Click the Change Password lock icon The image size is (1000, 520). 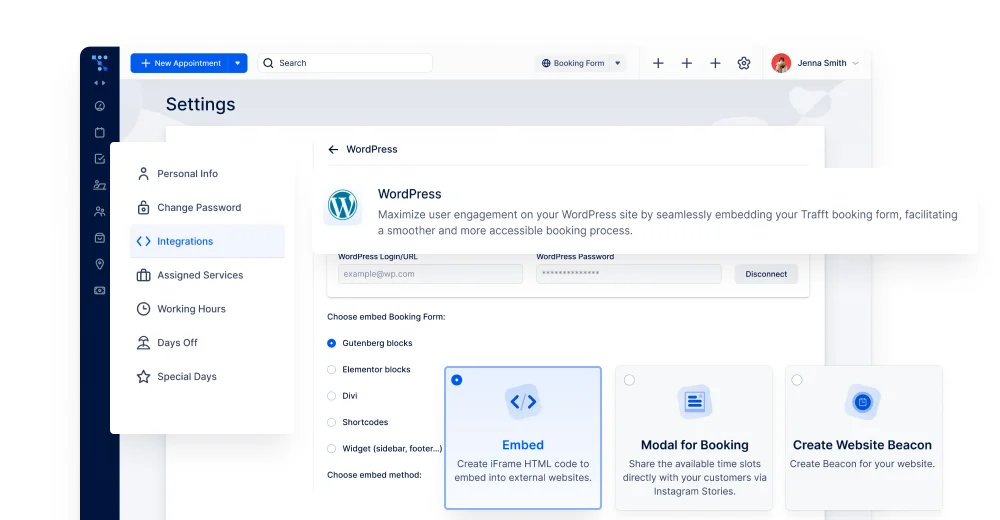pyautogui.click(x=143, y=207)
